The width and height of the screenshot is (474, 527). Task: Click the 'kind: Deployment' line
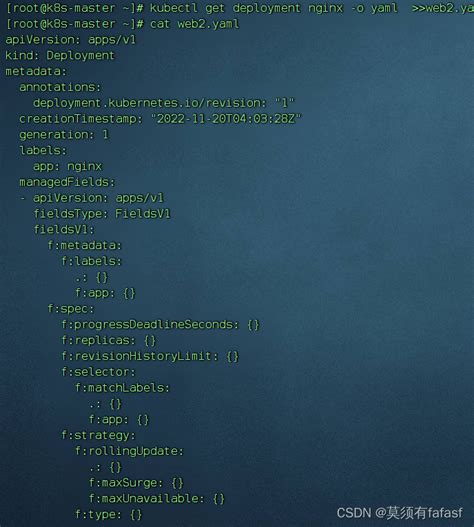pos(60,55)
